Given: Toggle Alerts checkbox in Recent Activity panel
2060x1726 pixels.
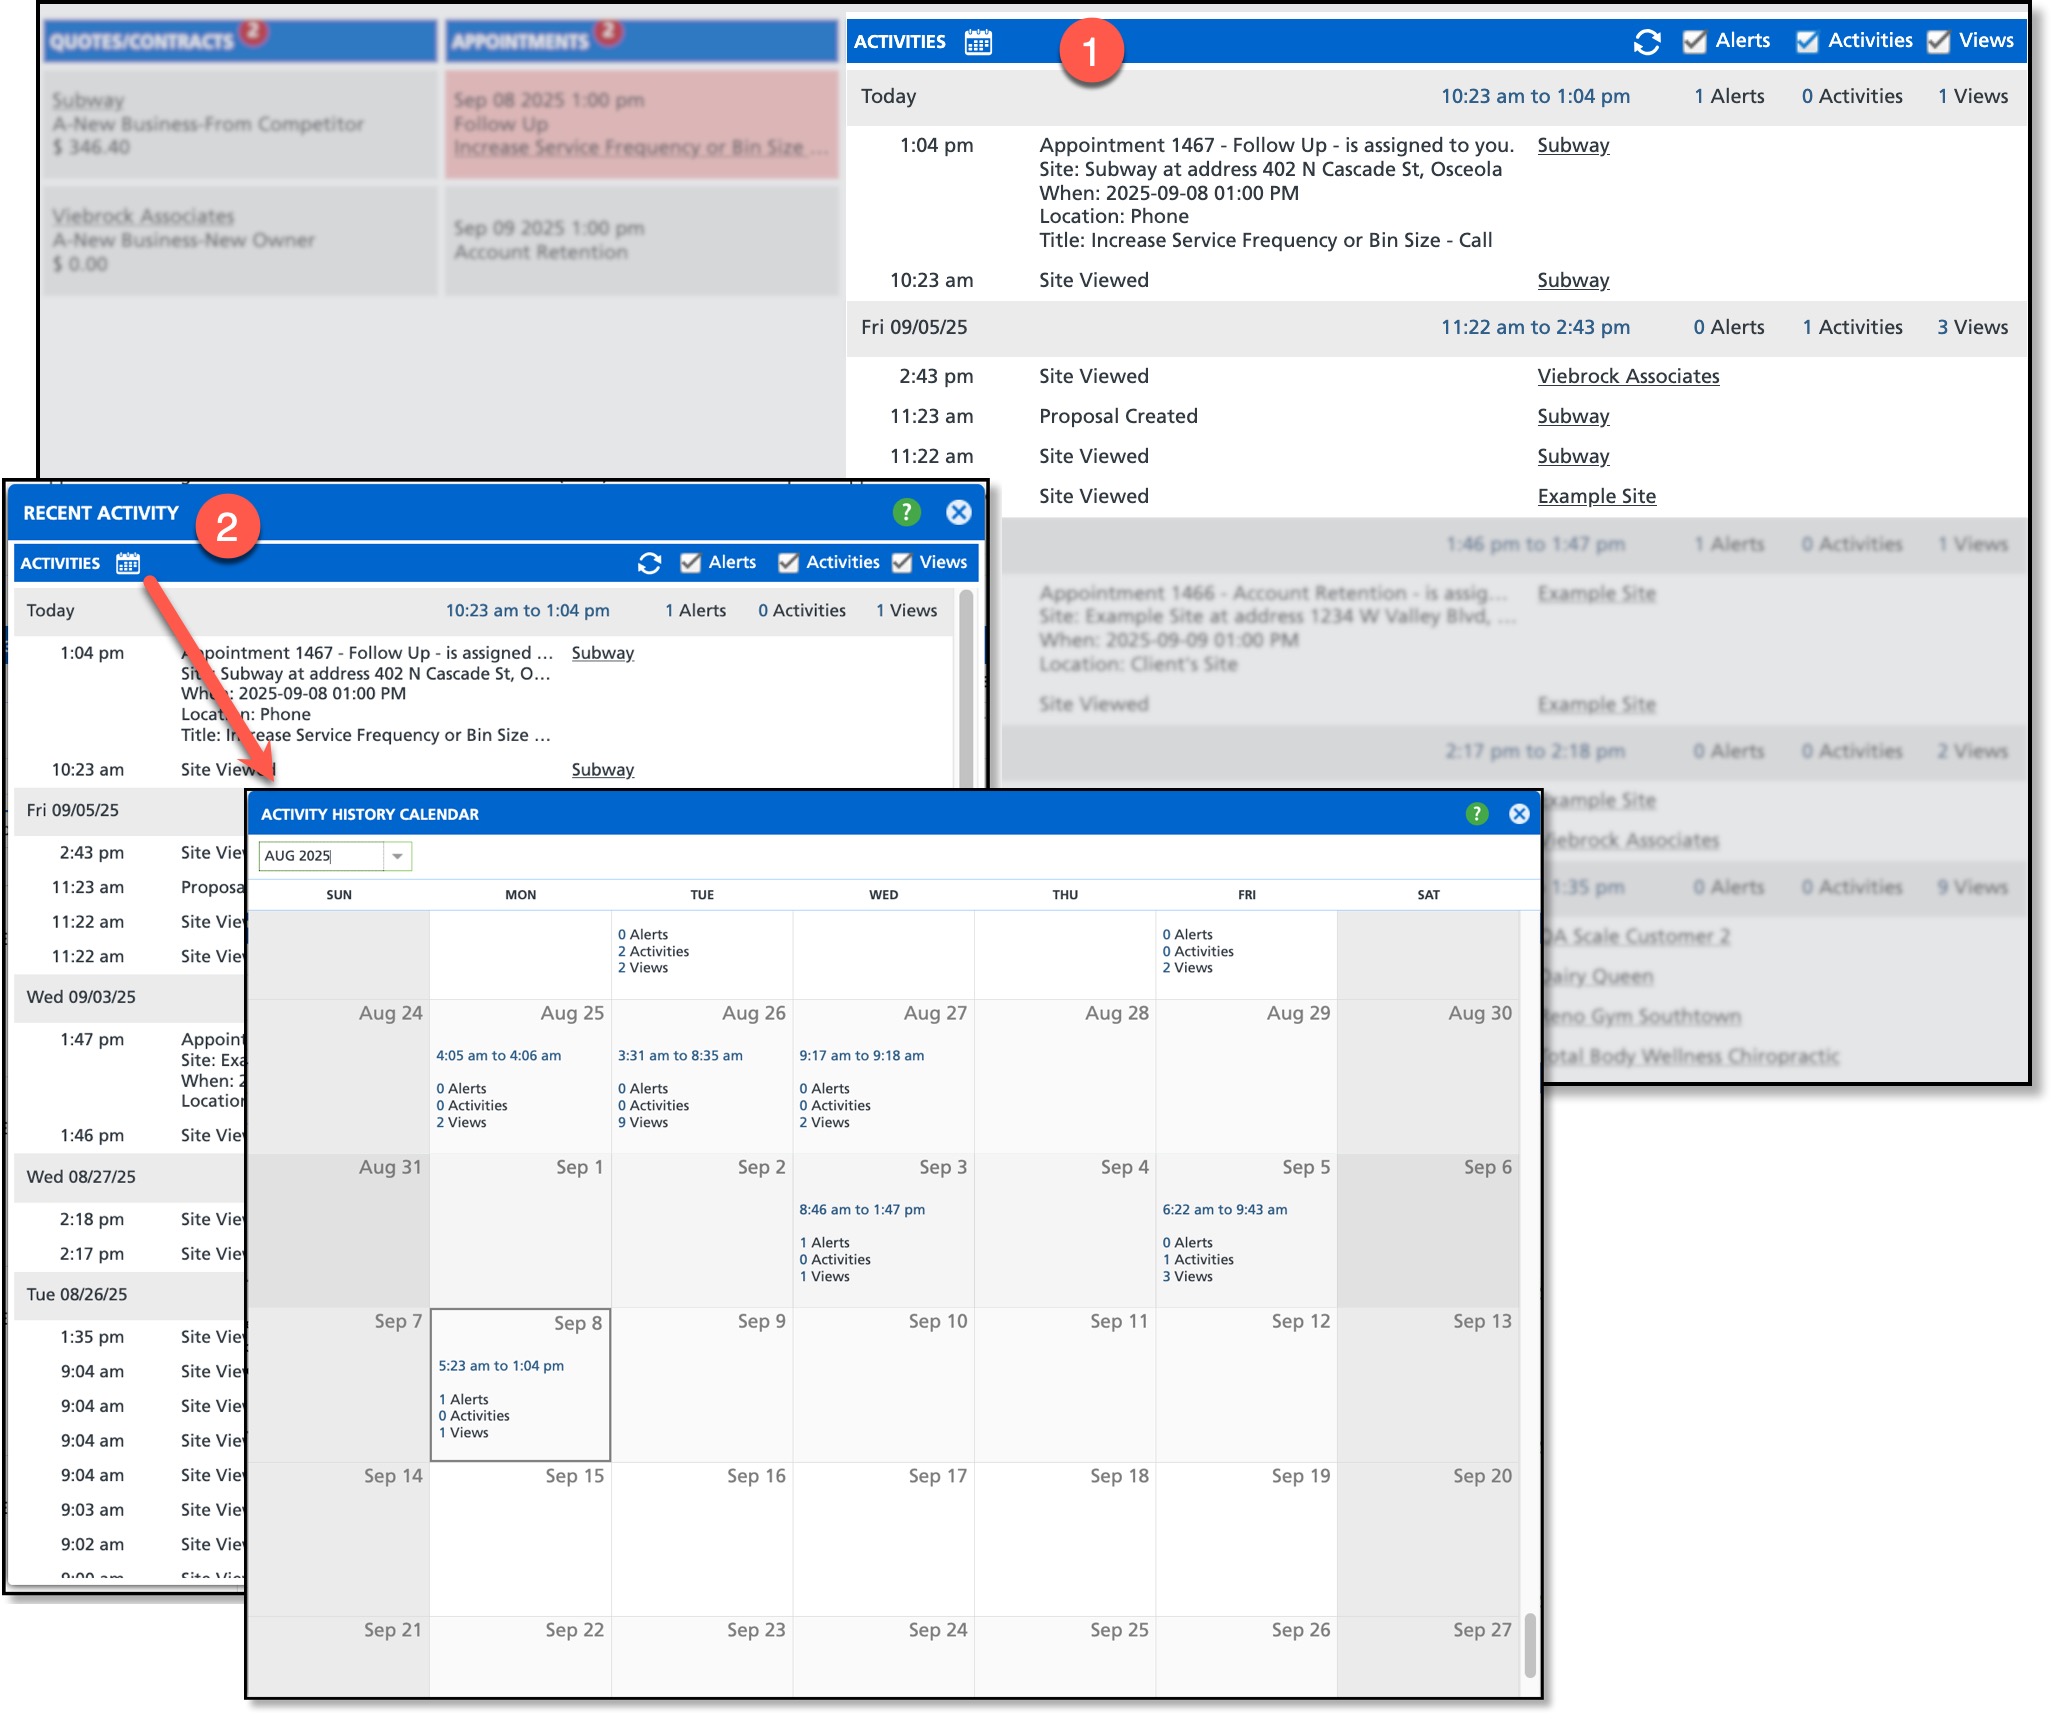Looking at the screenshot, I should (x=690, y=563).
